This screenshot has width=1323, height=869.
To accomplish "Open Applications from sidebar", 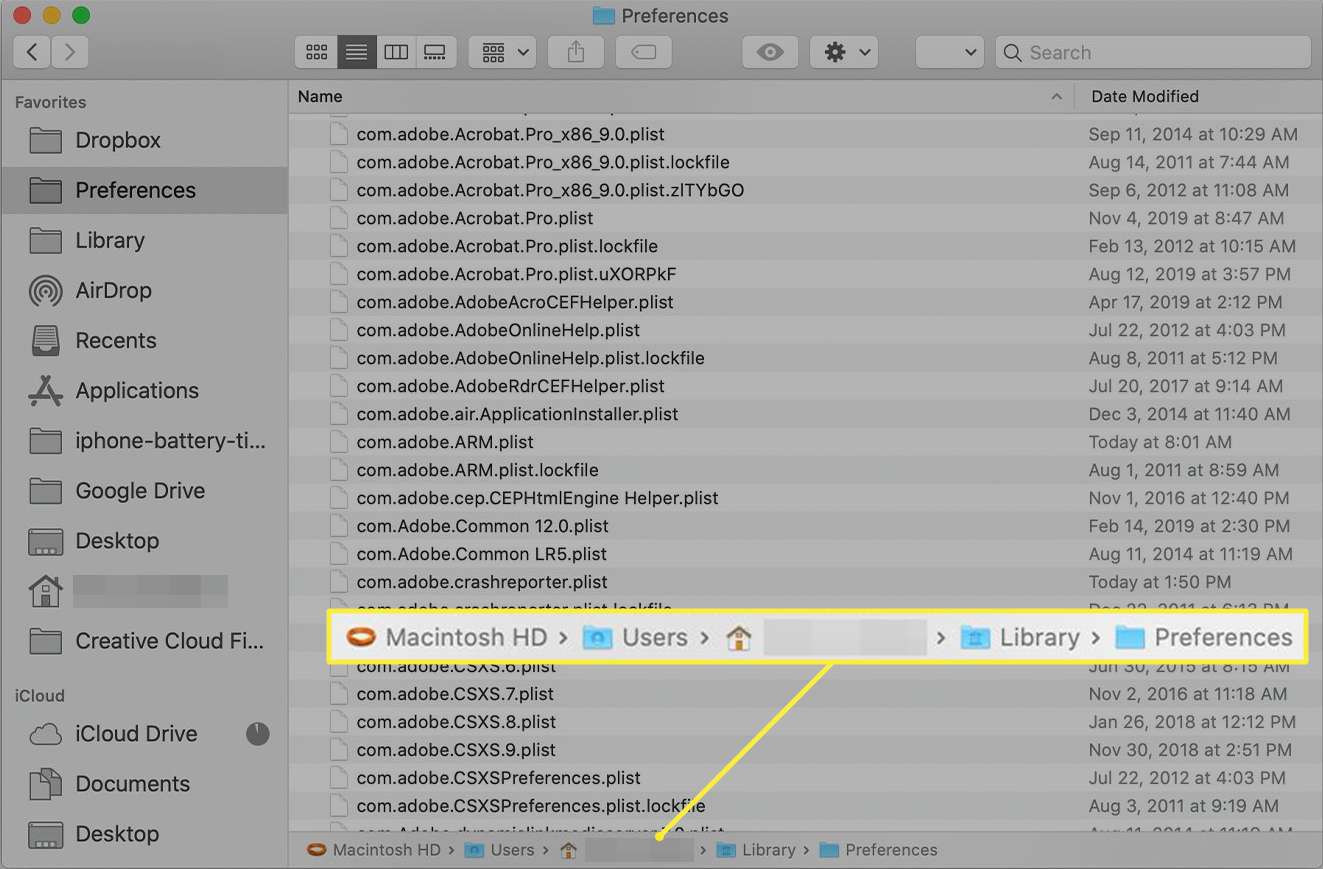I will coord(136,391).
